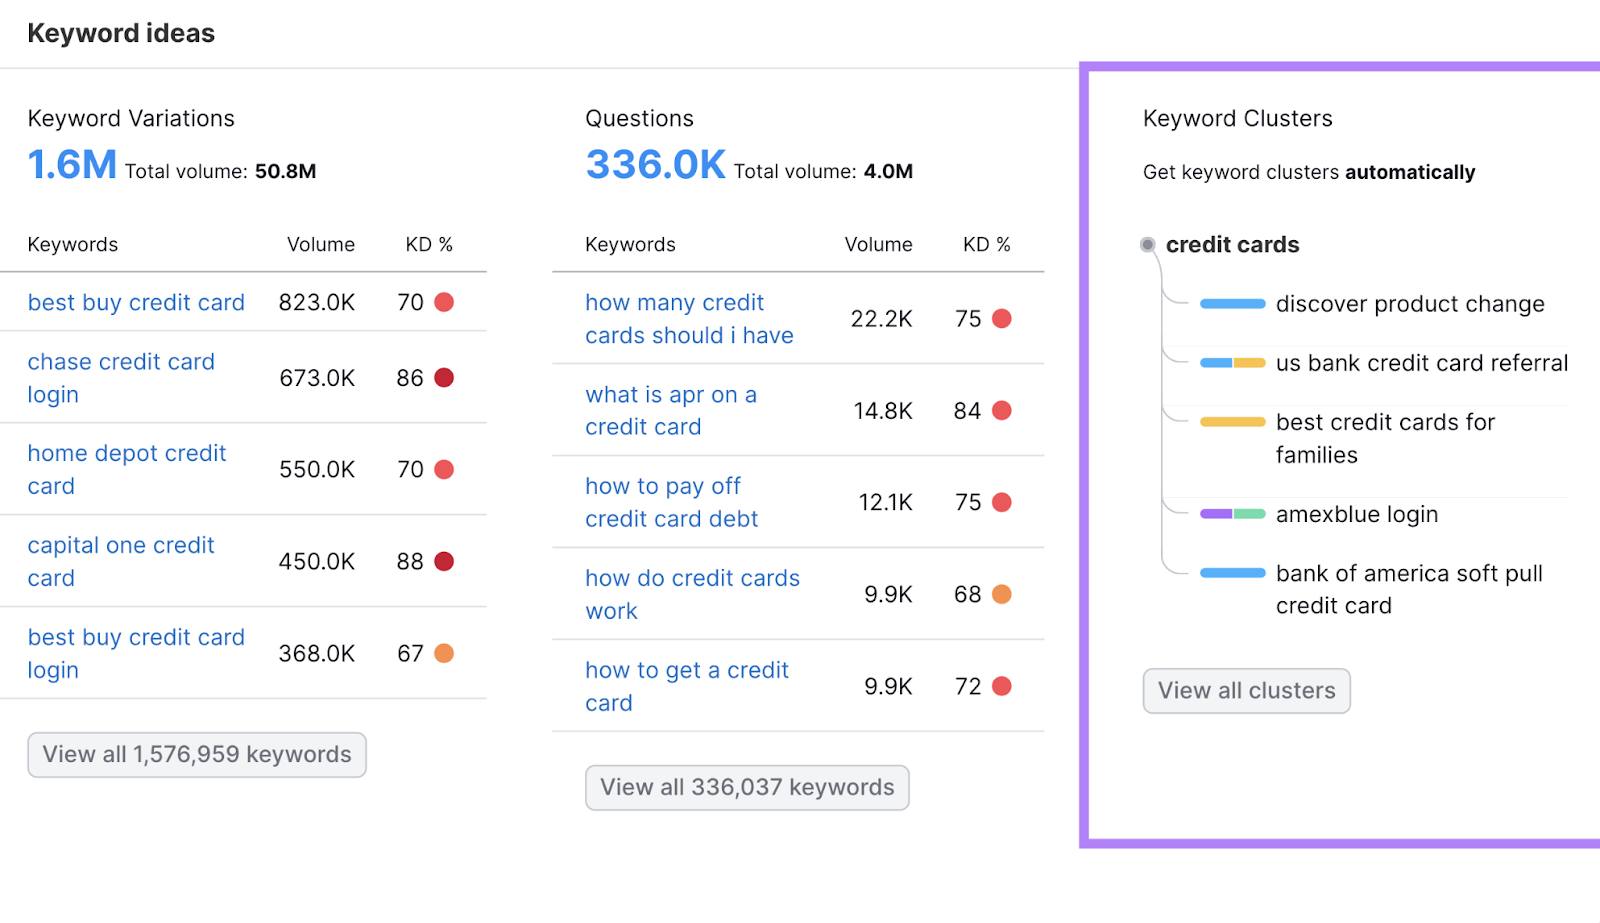The image size is (1600, 923).
Task: Click "View all 1,576,959 keywords"
Action: [x=196, y=755]
